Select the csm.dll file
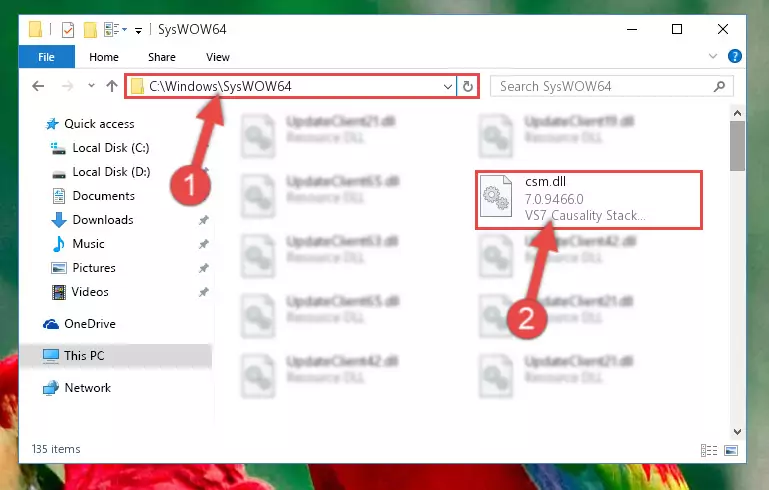 click(x=589, y=199)
